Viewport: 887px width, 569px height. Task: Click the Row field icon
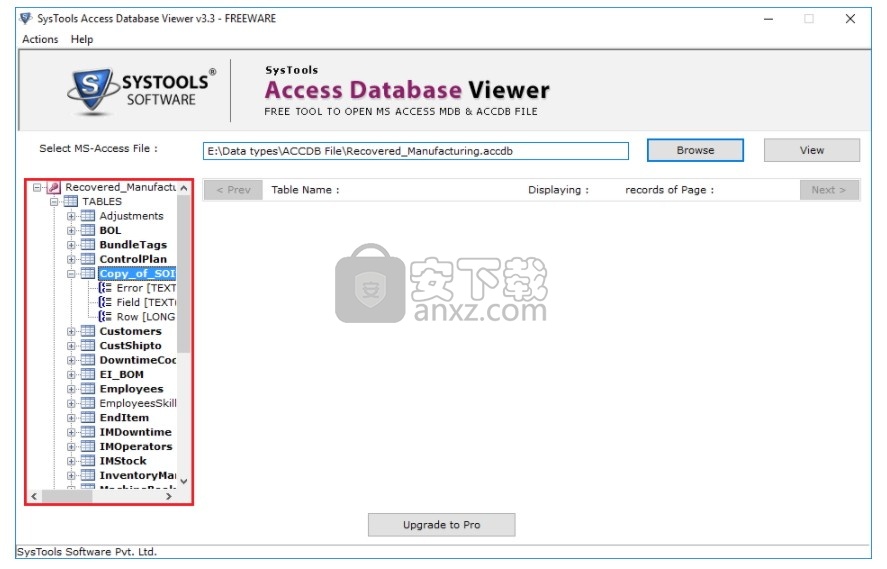[105, 317]
